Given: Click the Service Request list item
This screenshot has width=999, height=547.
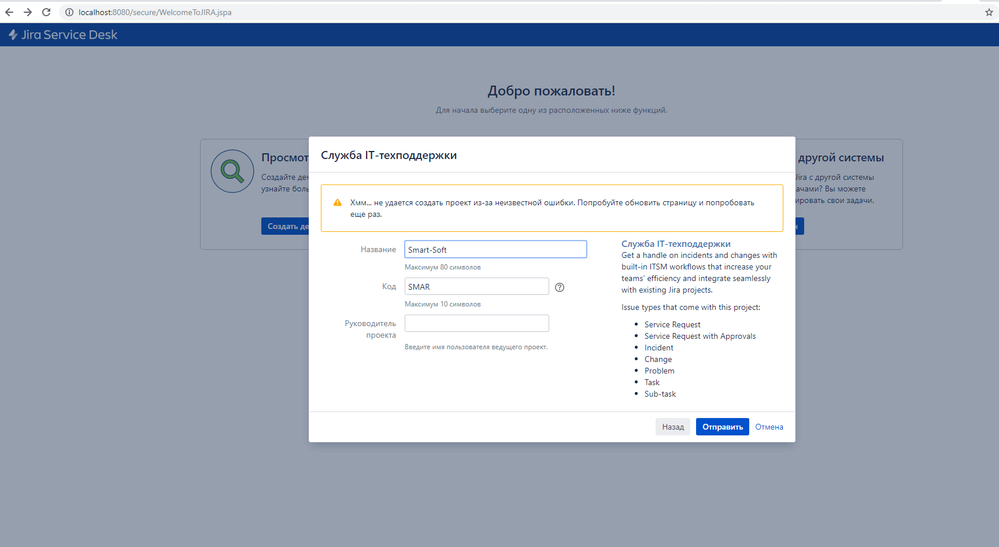Looking at the screenshot, I should click(672, 324).
